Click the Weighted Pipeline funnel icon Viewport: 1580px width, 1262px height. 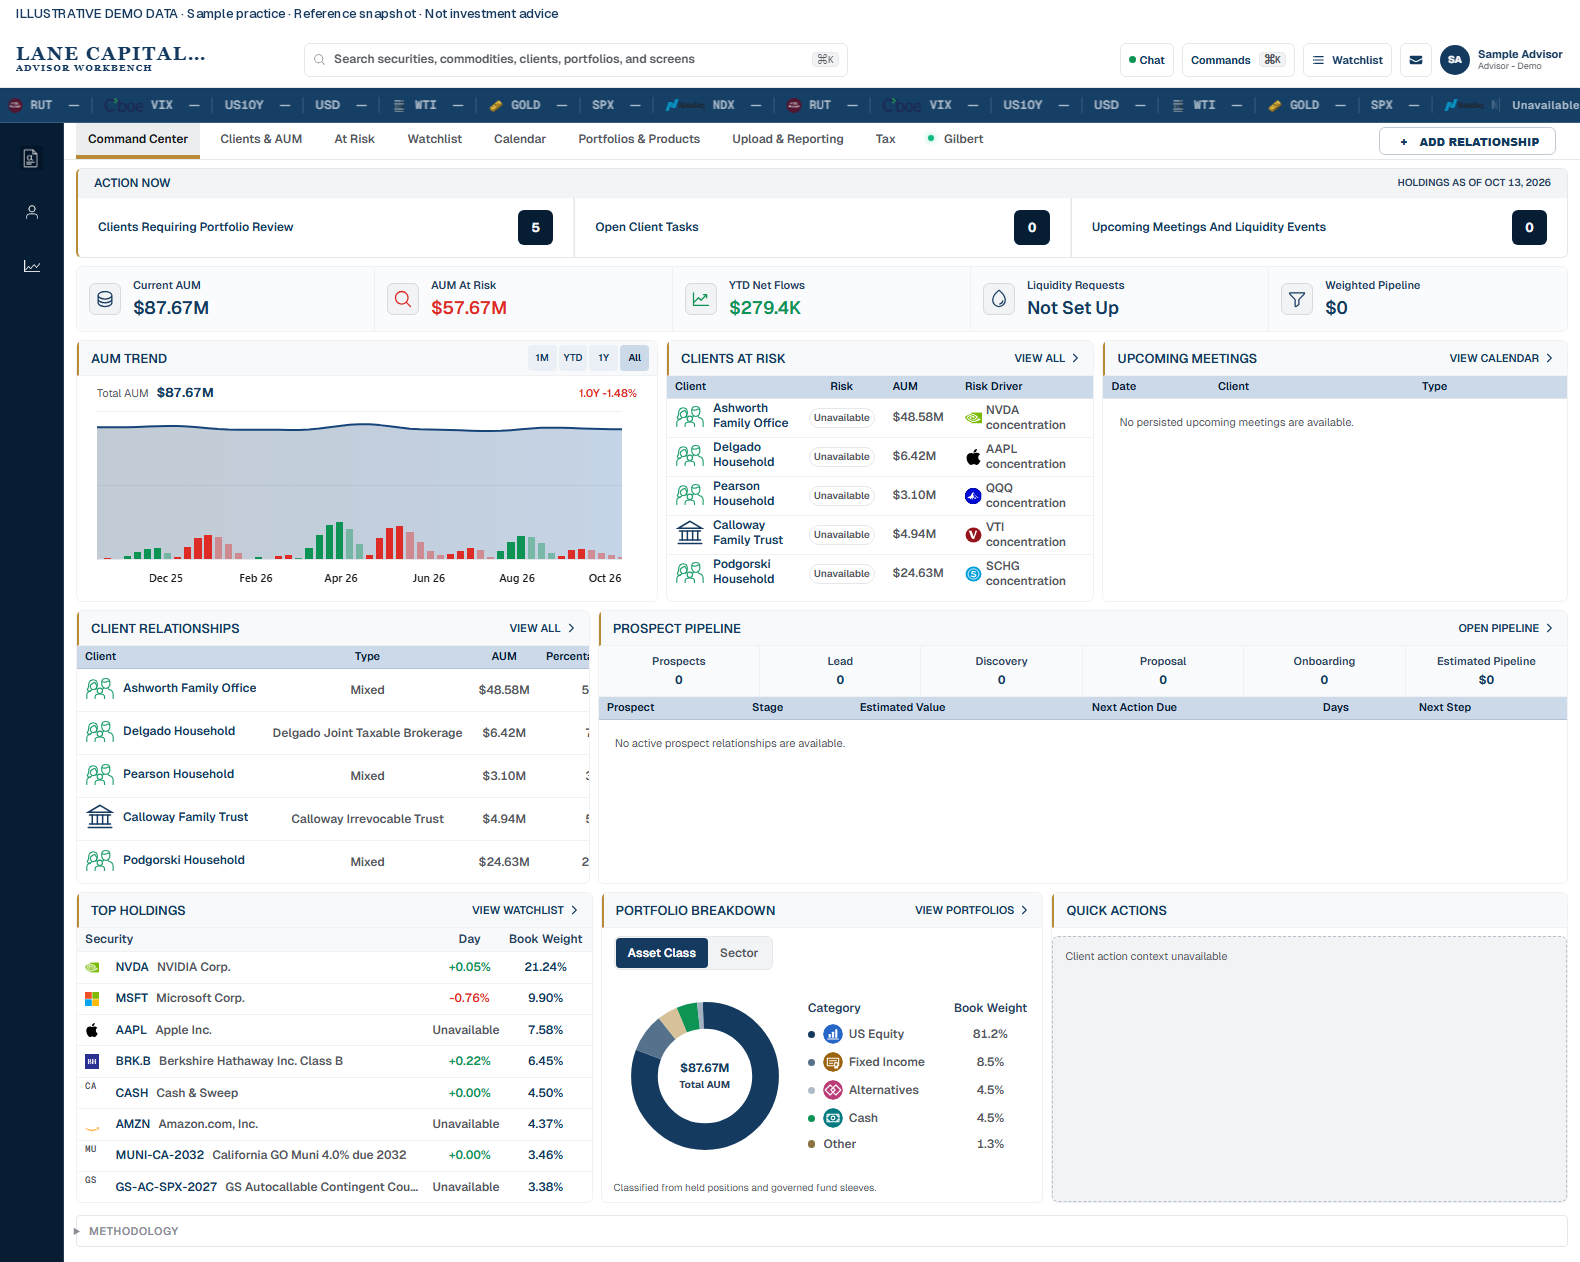pyautogui.click(x=1297, y=299)
